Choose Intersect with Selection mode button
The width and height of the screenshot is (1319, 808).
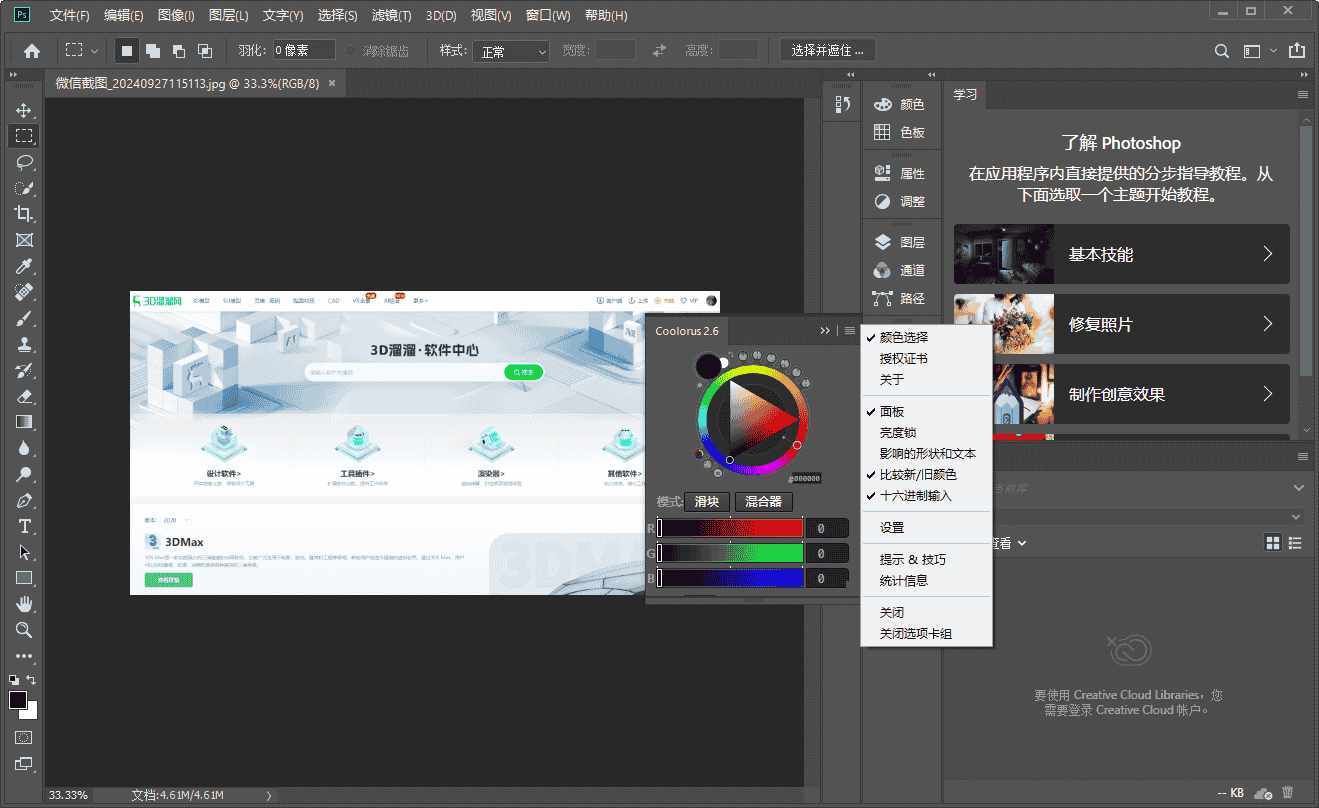coord(205,50)
